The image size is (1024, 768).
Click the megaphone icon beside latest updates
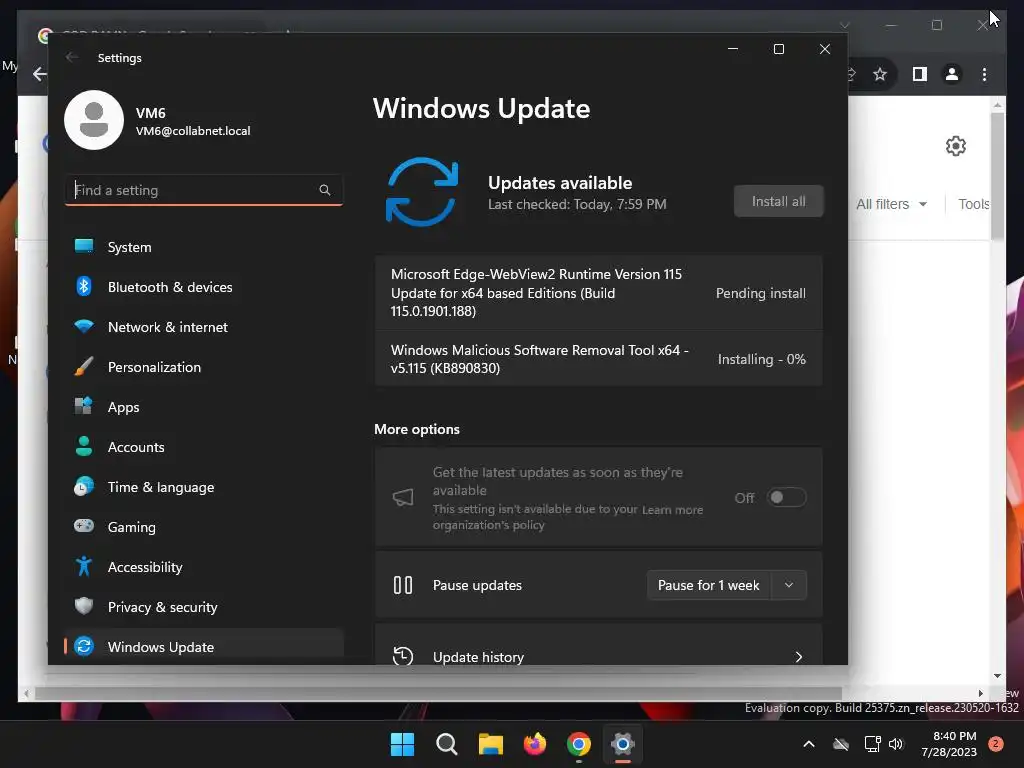pos(403,498)
